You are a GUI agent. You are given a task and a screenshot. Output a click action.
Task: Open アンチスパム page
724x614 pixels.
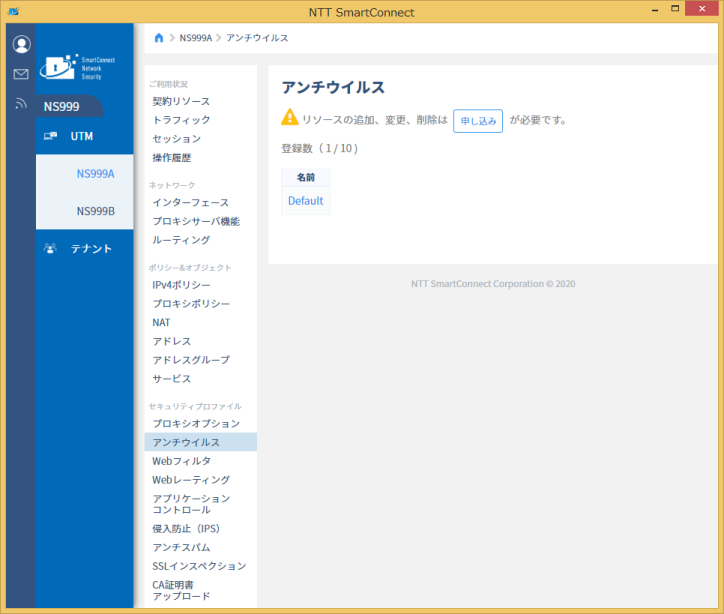click(181, 548)
